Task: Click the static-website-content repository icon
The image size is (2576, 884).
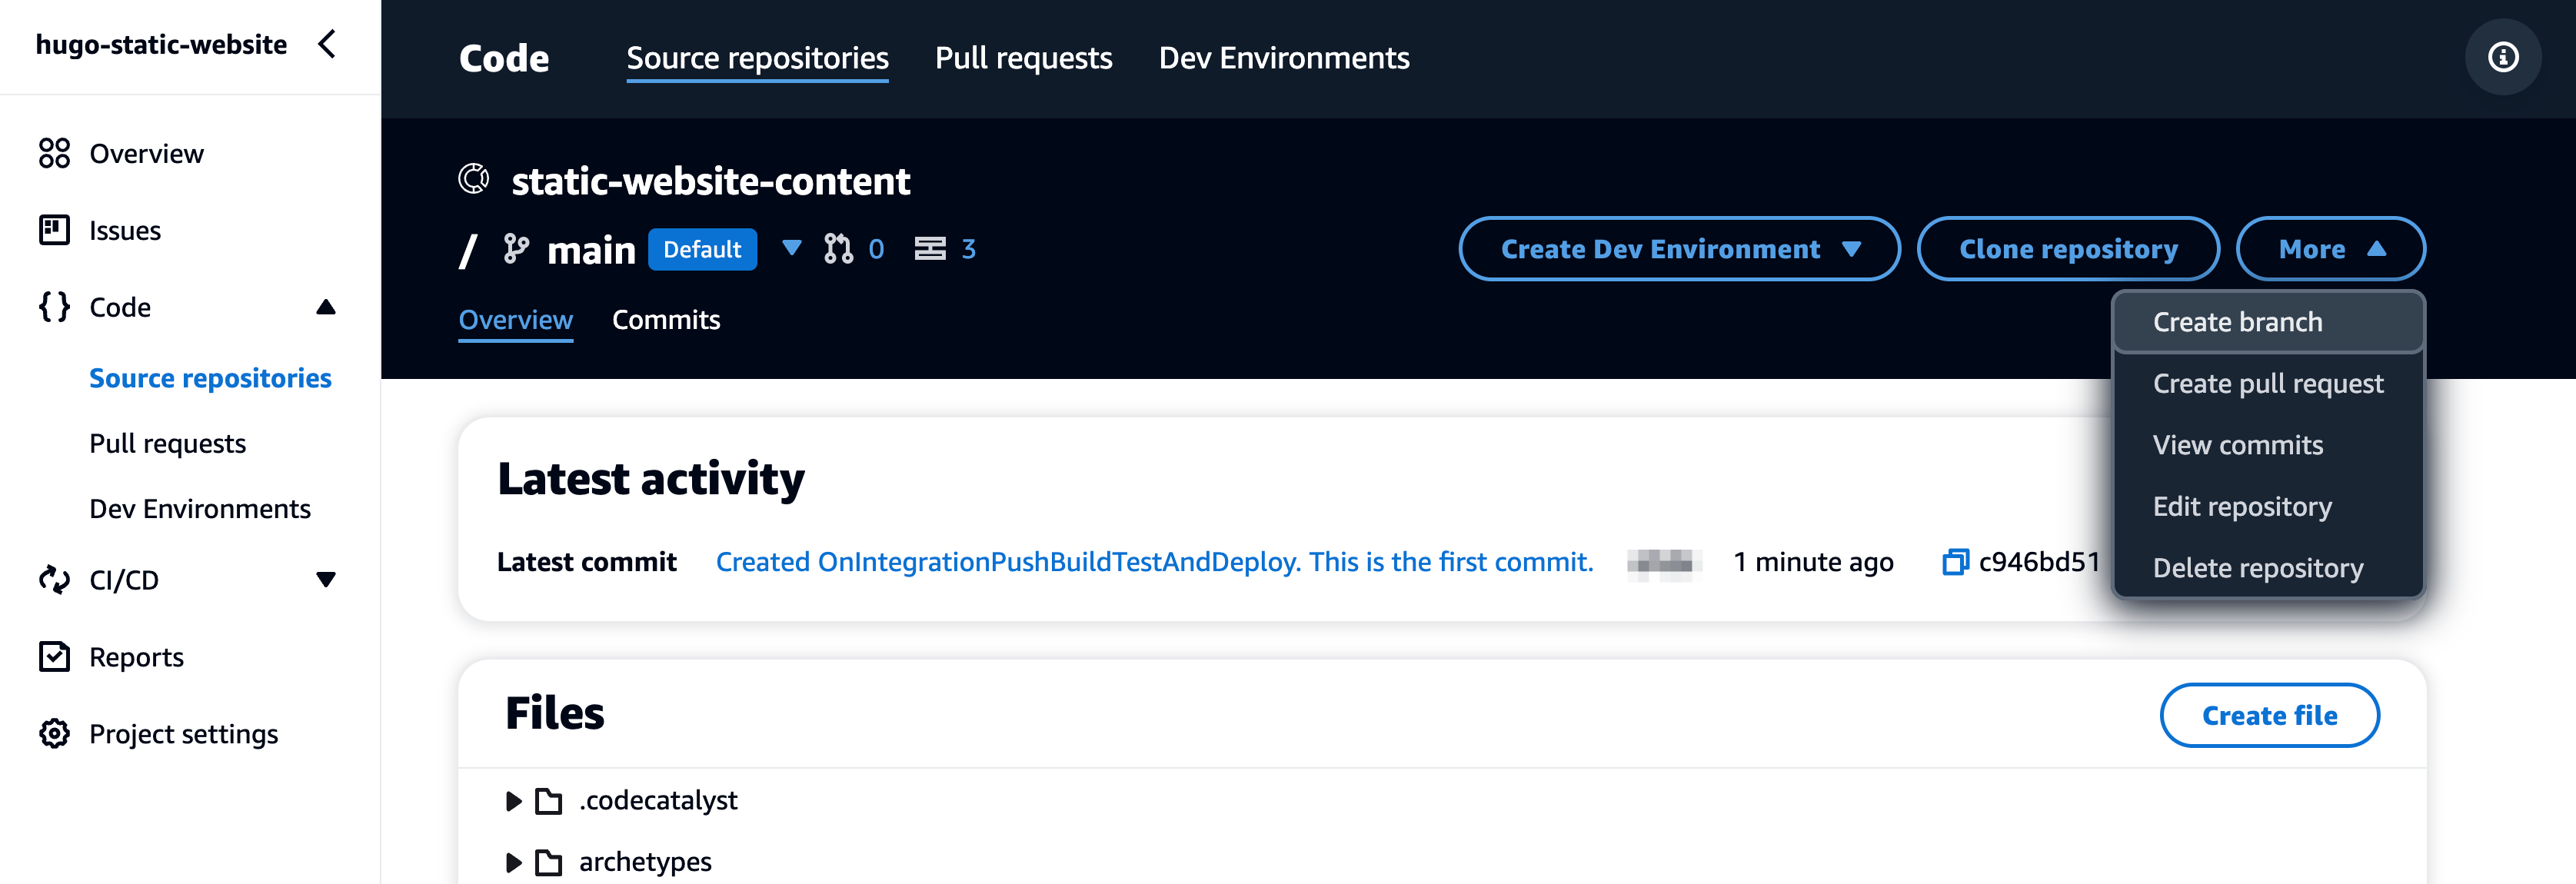Action: click(475, 180)
